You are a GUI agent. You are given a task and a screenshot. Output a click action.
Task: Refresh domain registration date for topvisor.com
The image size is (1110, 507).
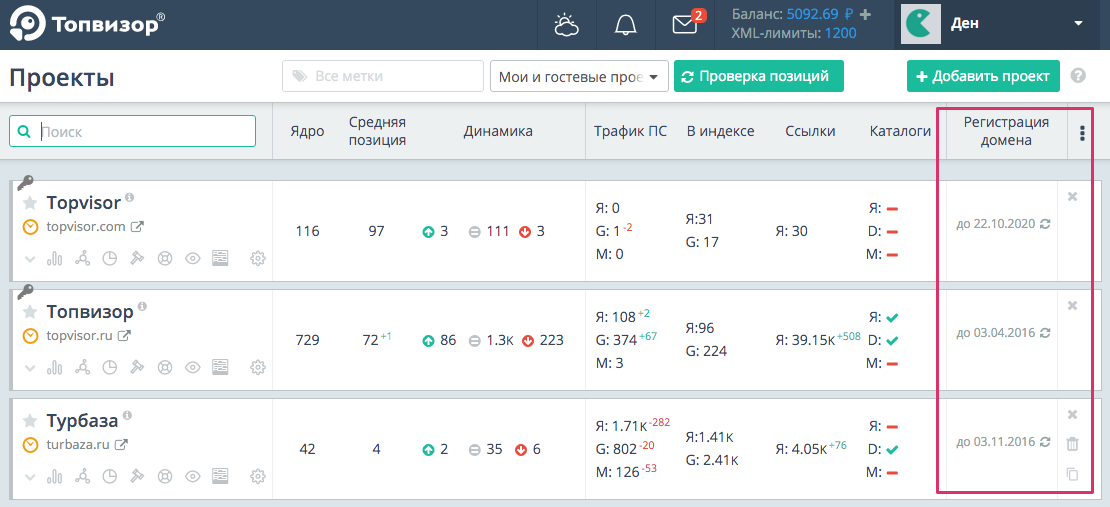(1045, 224)
